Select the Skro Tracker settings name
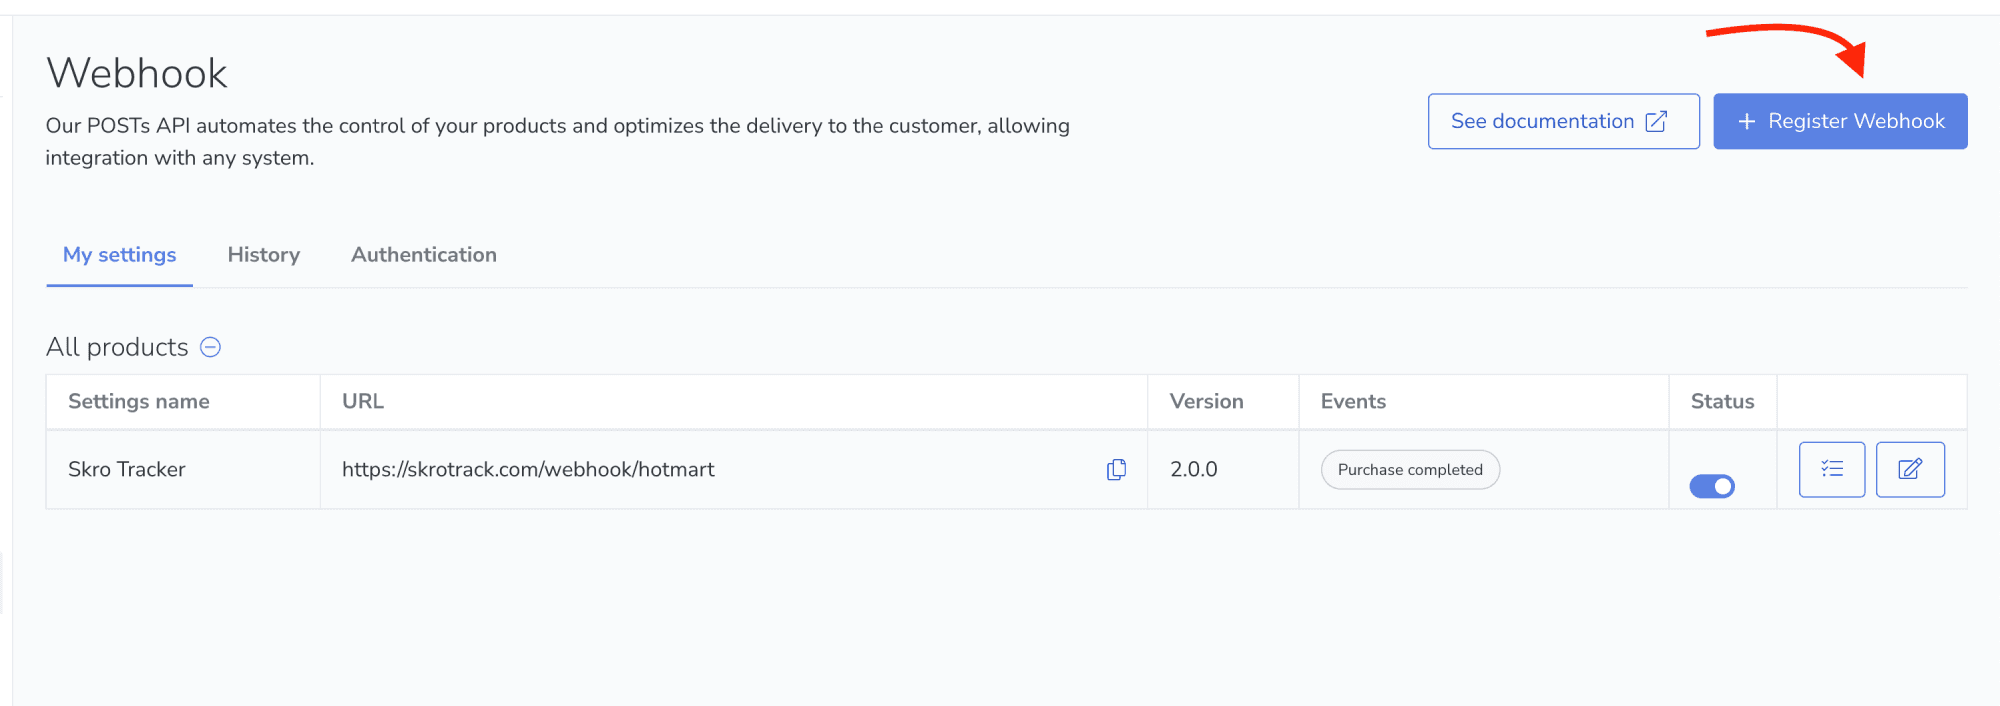 coord(127,470)
